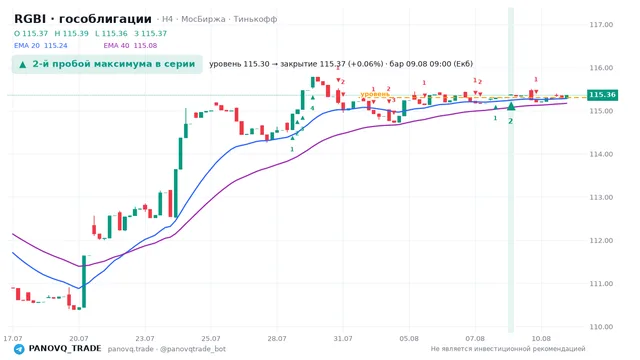The width and height of the screenshot is (640, 360).
Task: Click the high value 'H 115.39'
Action: pyautogui.click(x=71, y=33)
